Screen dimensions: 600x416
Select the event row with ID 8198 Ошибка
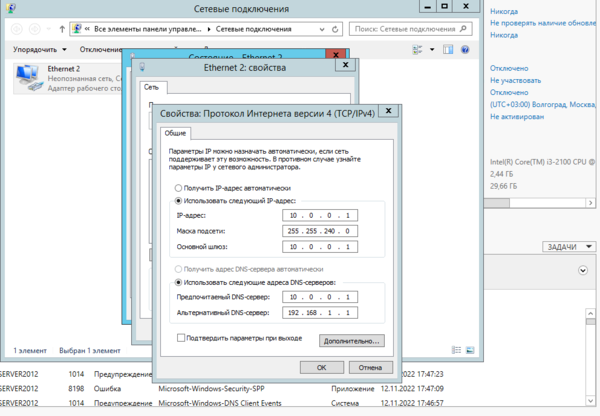tap(222, 388)
